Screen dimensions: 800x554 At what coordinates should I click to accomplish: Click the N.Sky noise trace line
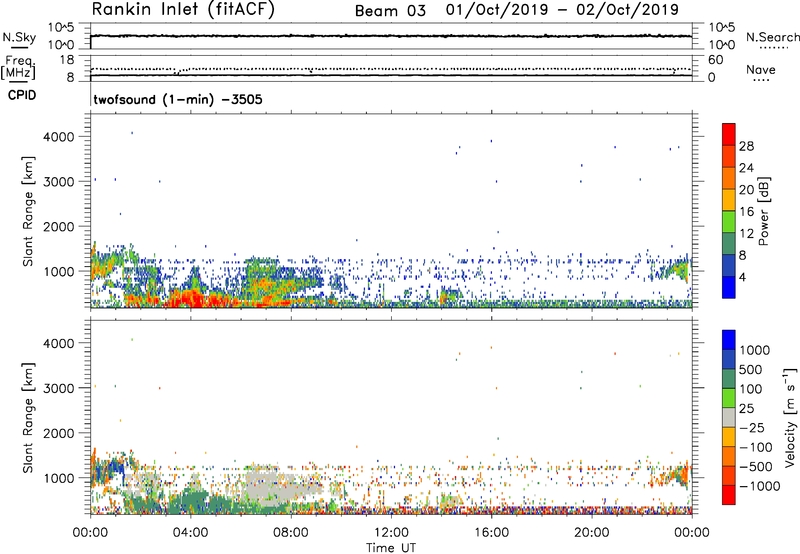point(391,36)
